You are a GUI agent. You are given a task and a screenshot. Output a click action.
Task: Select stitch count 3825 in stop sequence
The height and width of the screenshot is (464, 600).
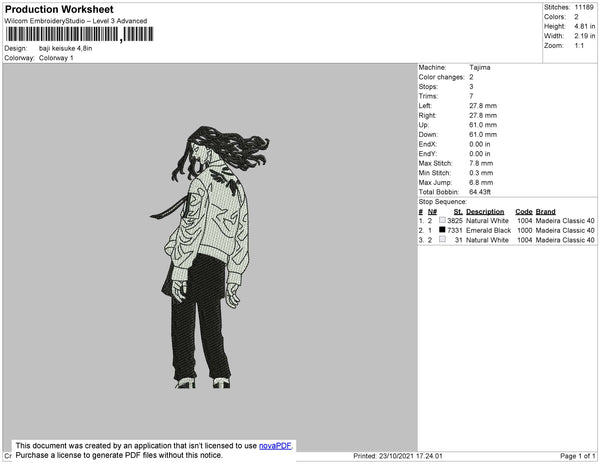455,221
